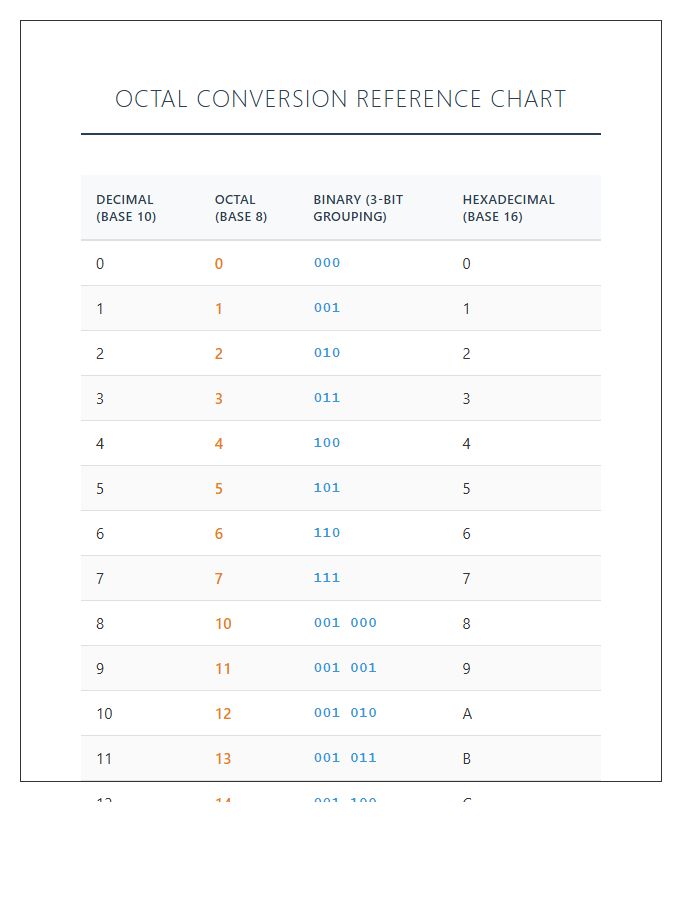The height and width of the screenshot is (900, 700).
Task: Click the Hexadecimal (Base 16) column header
Action: tap(508, 208)
